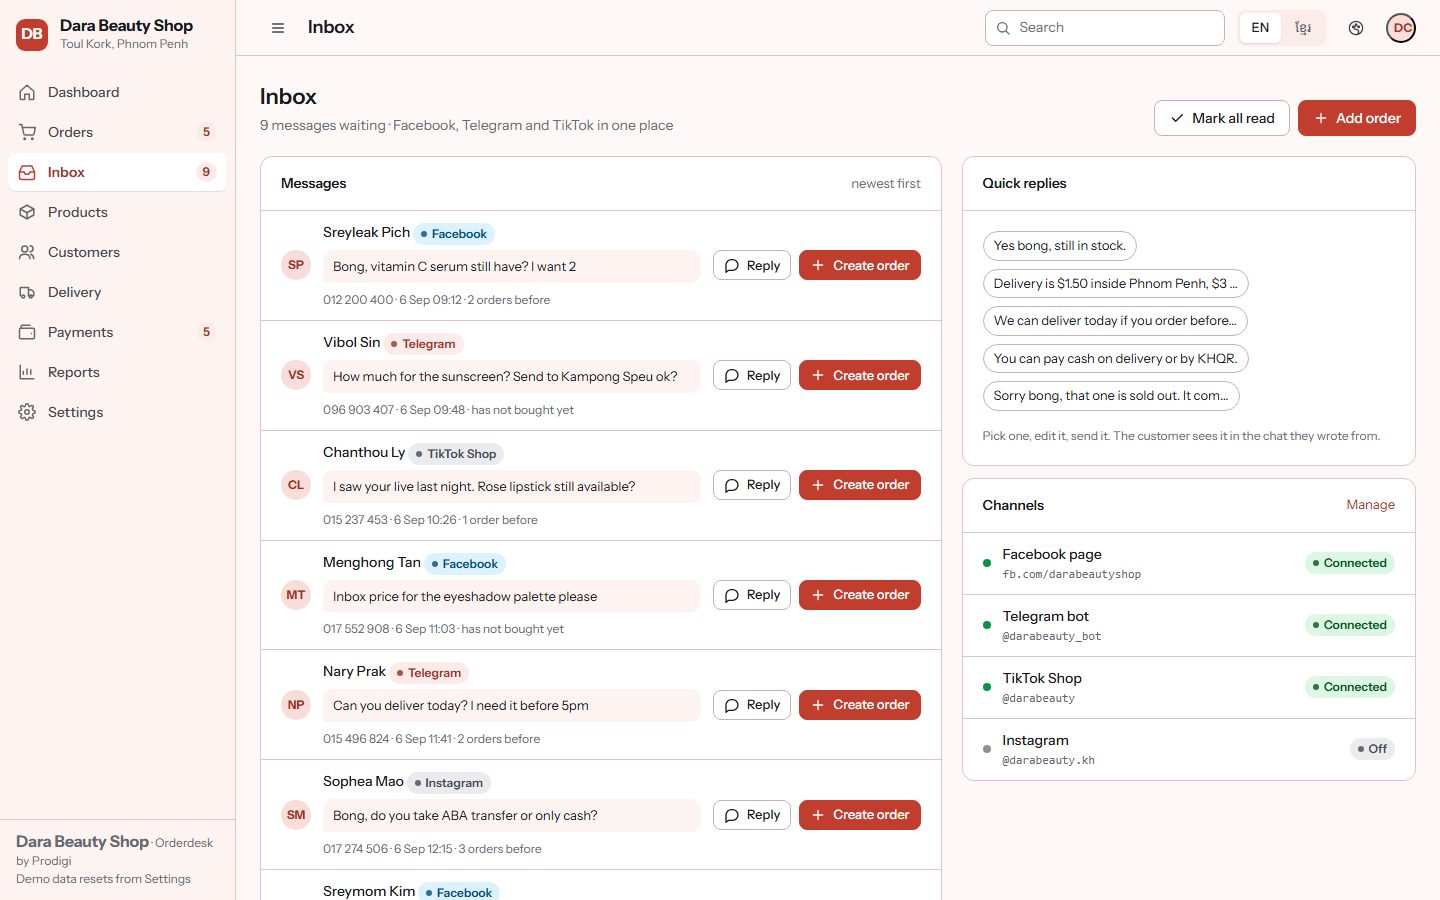Click the SP avatar for Sreyleak Pich

tap(296, 266)
